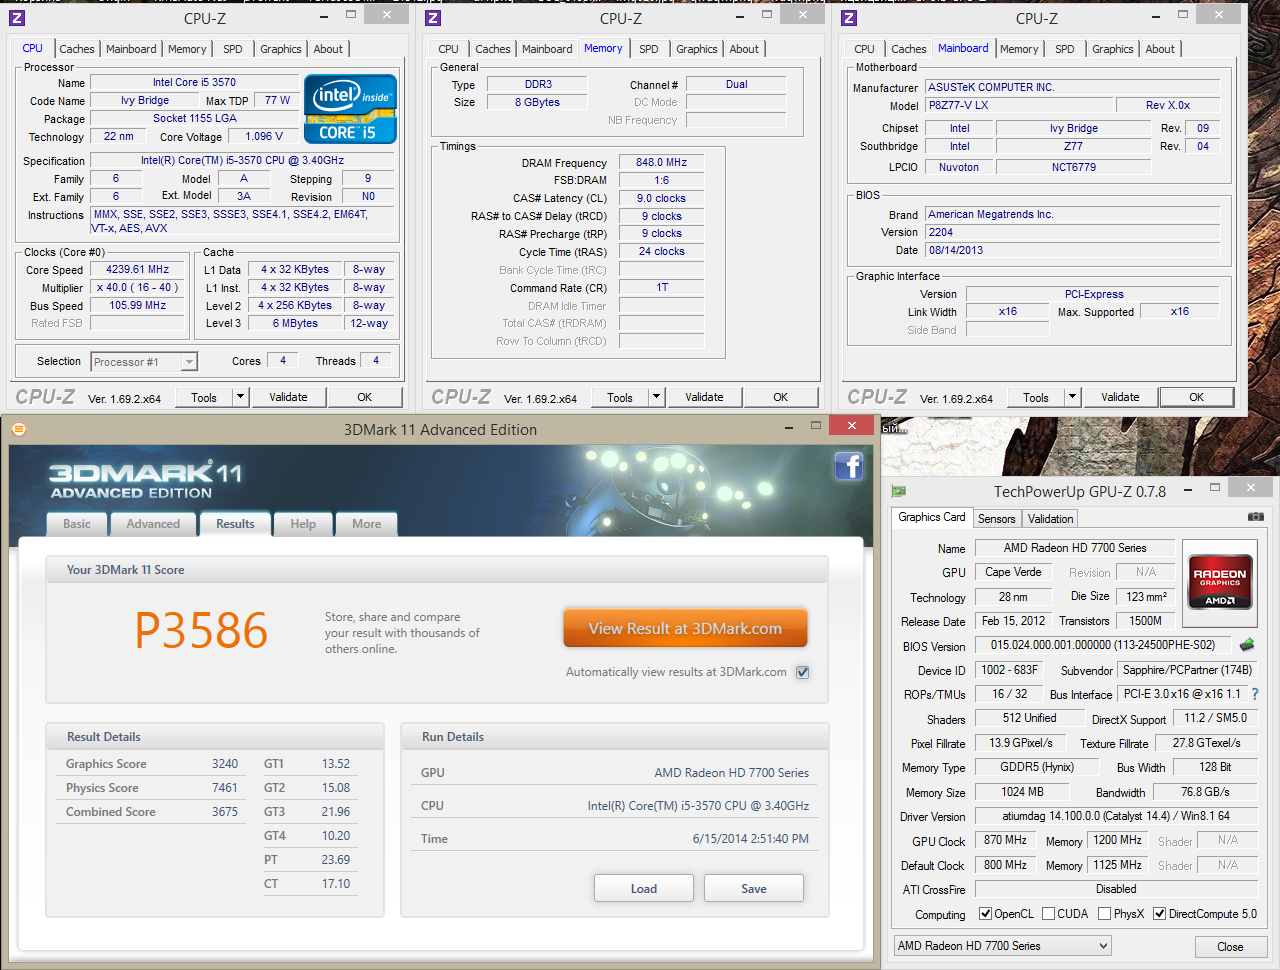Click the Driver Version field in GPU-Z
1280x970 pixels.
click(1116, 816)
